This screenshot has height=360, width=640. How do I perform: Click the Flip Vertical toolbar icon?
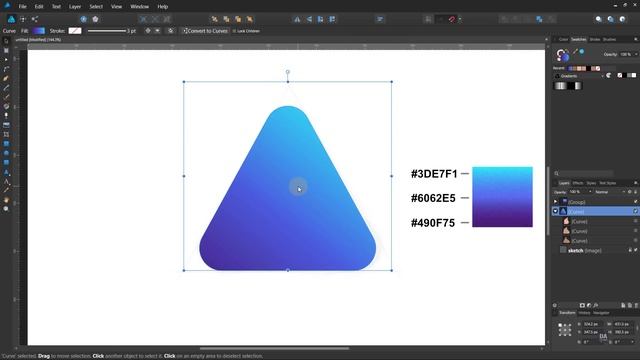pos(309,19)
